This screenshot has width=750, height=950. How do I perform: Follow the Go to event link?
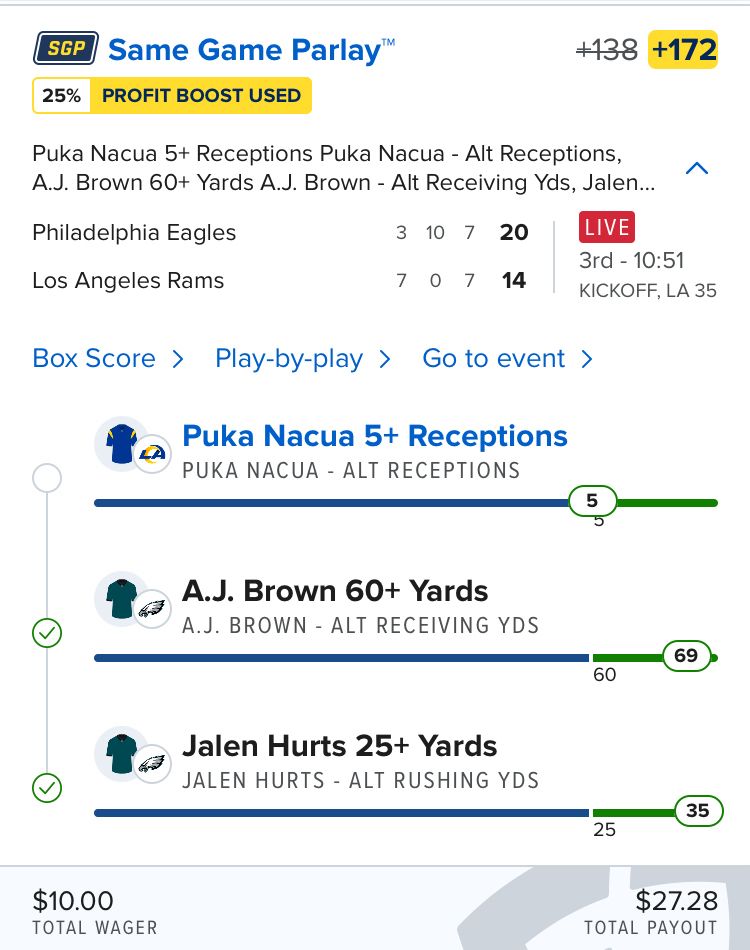coord(494,358)
